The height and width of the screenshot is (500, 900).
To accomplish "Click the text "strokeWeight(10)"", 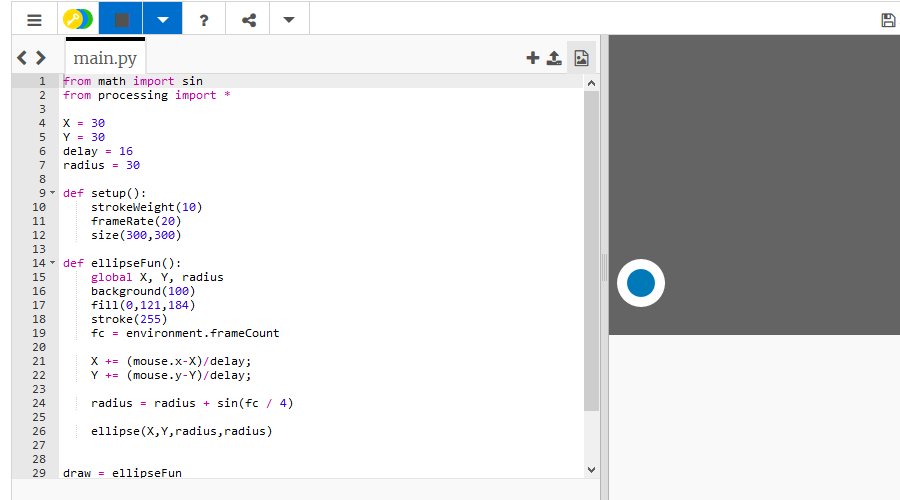I will (146, 207).
